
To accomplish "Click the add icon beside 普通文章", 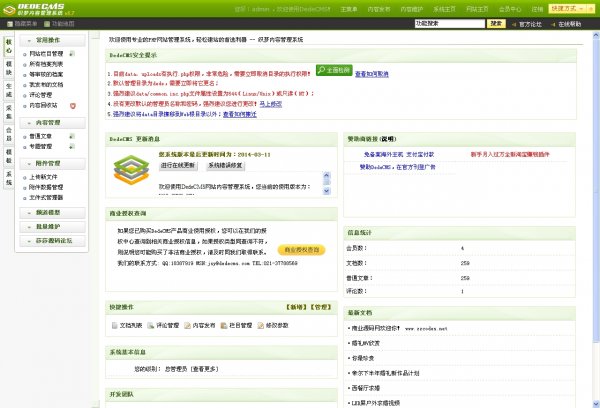I will [x=72, y=136].
